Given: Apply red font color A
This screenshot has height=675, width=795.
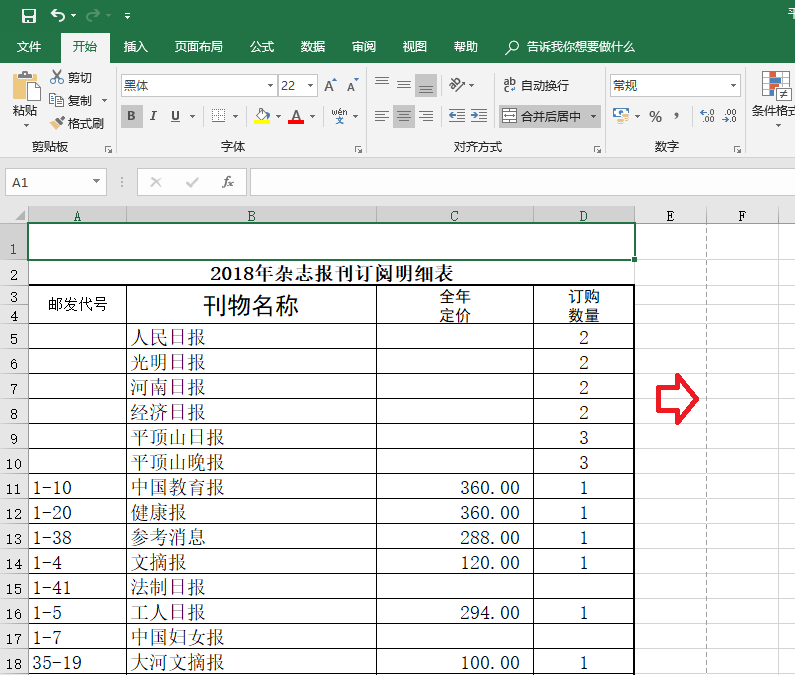Looking at the screenshot, I should coord(296,116).
